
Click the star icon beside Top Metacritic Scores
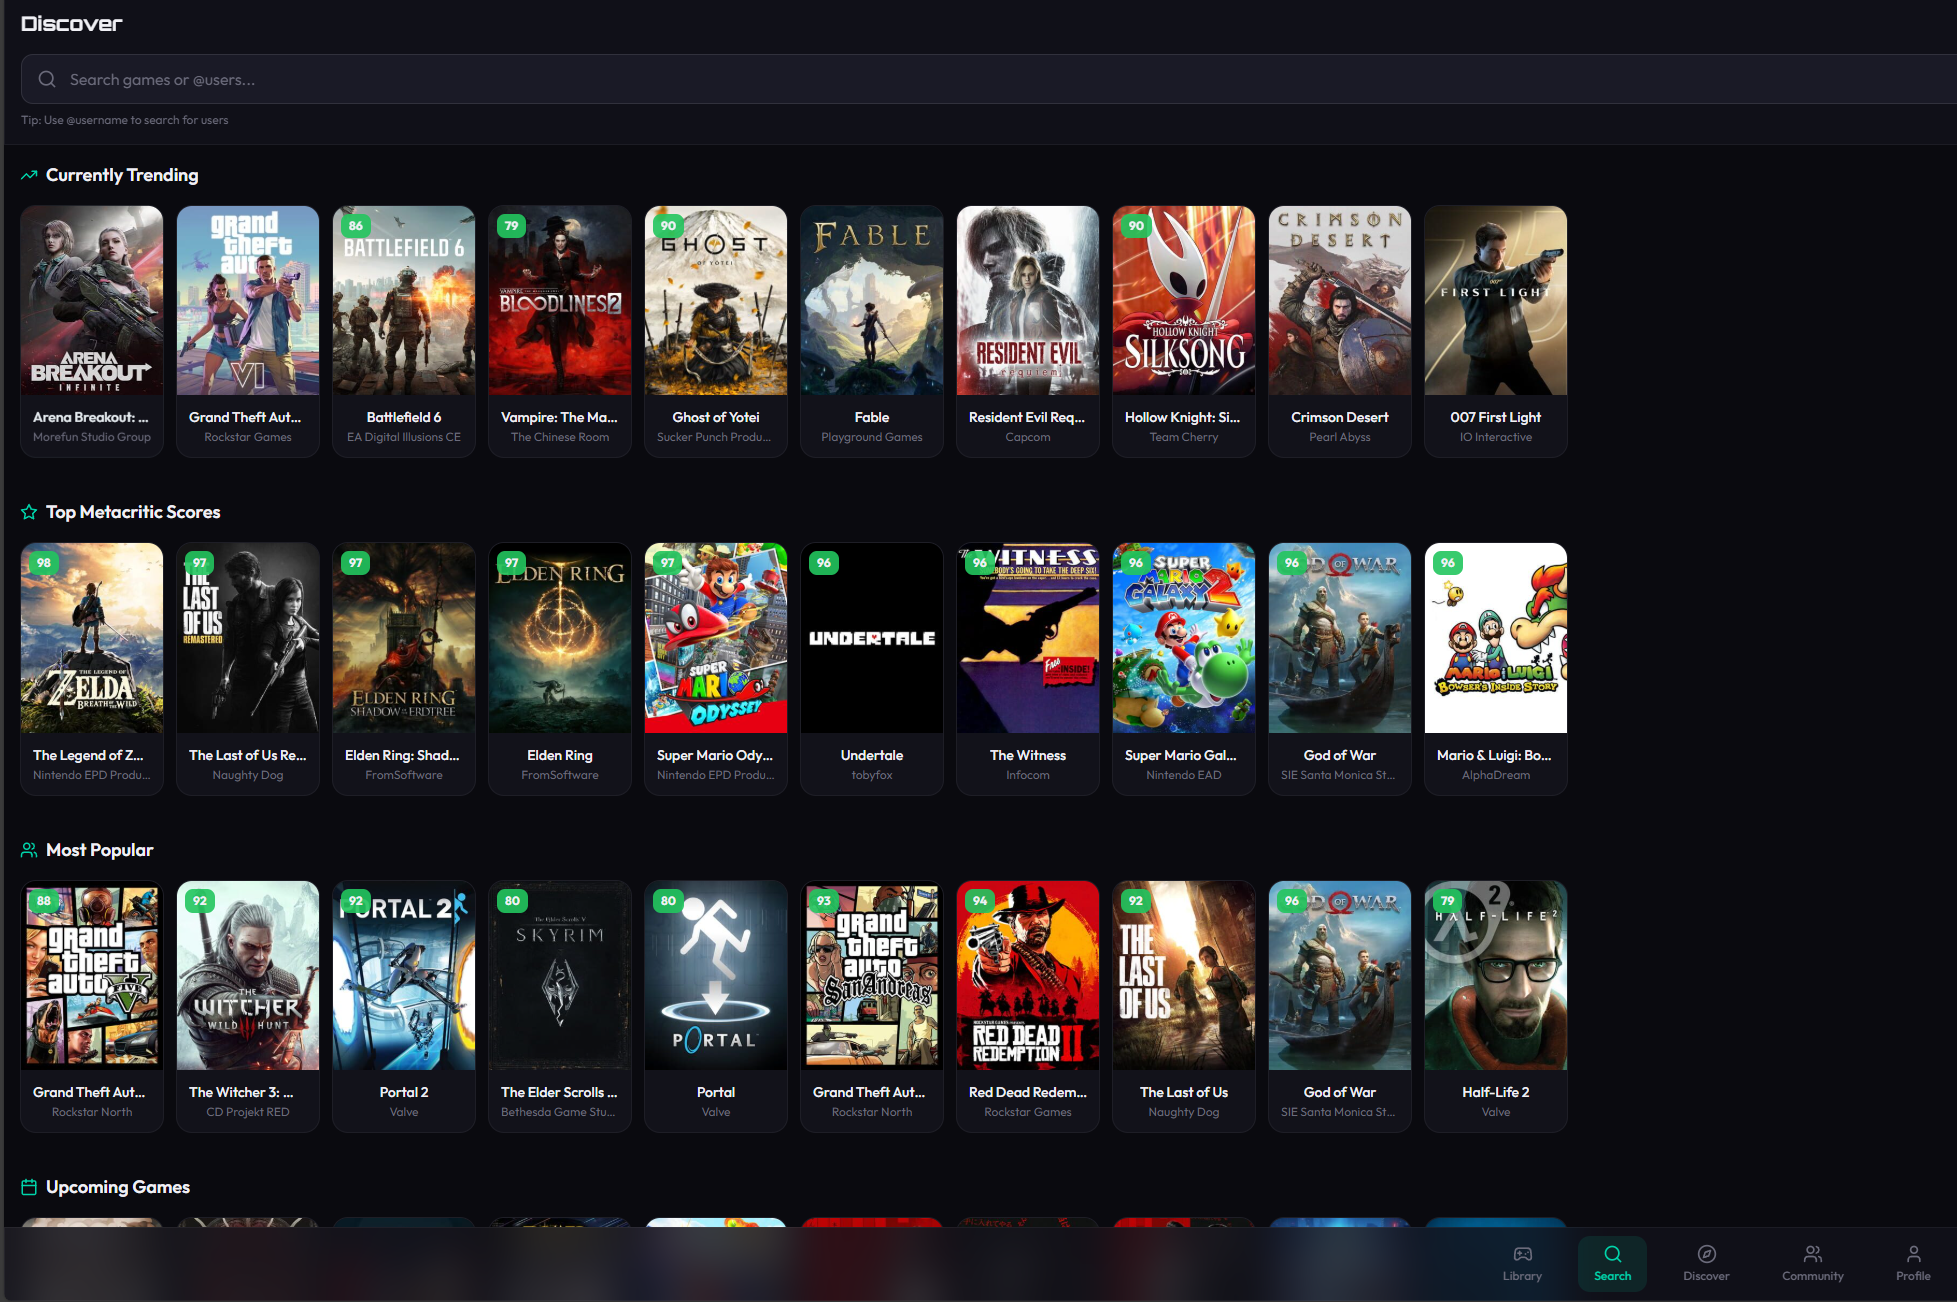28,511
